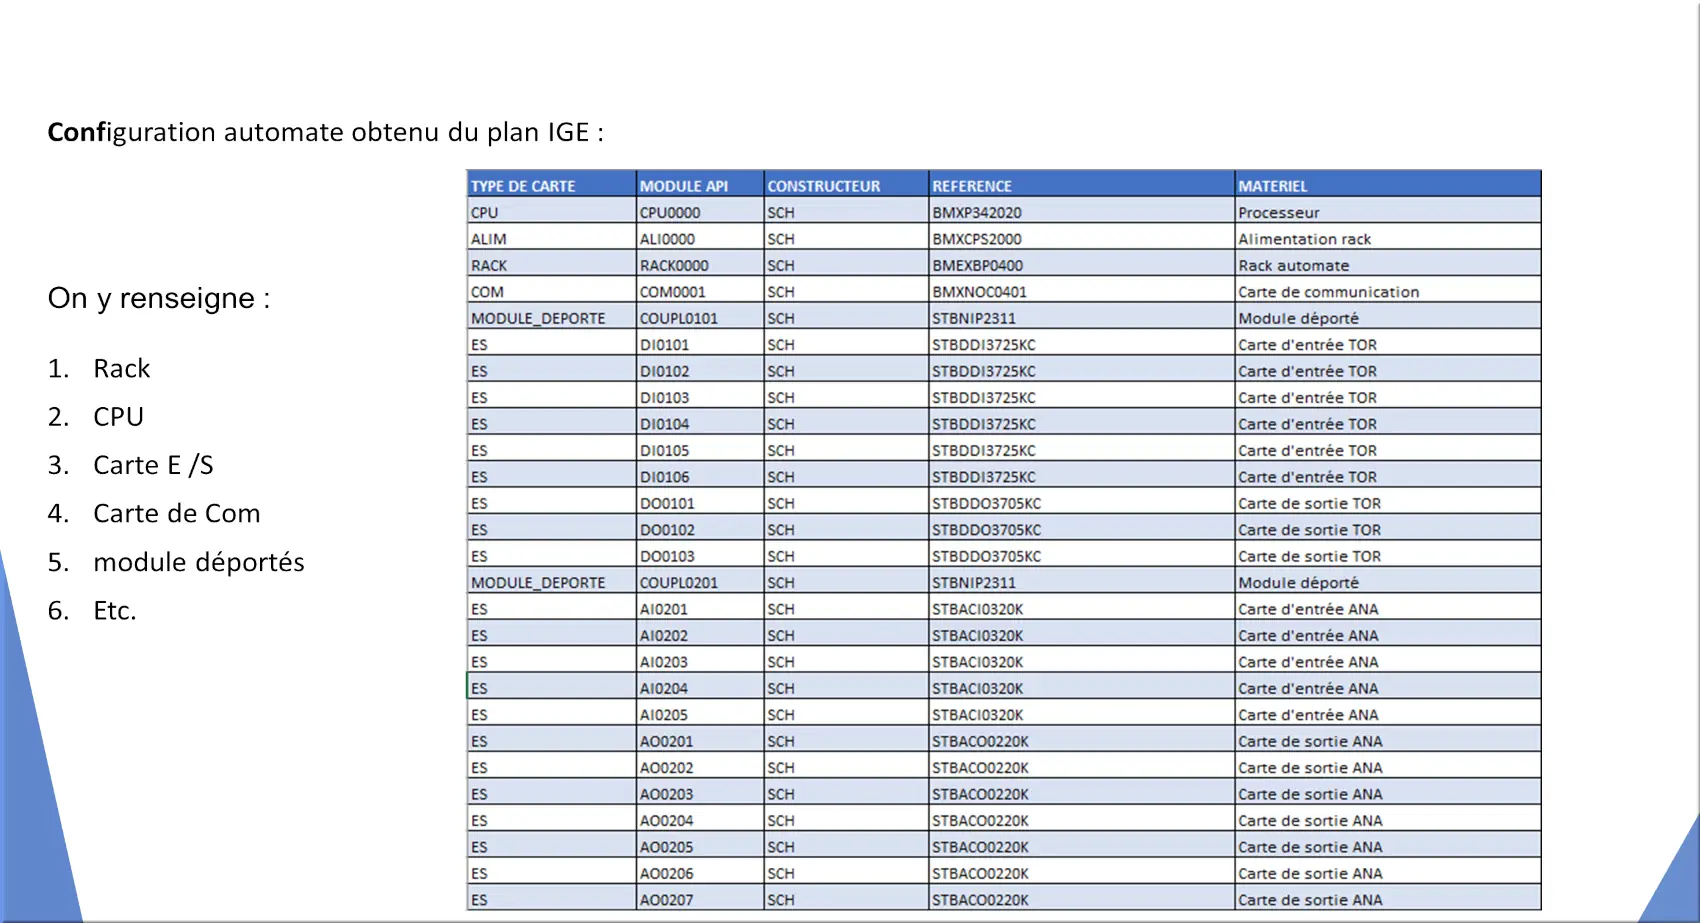This screenshot has width=1700, height=923.
Task: Select cell DO0101
Action: [700, 503]
